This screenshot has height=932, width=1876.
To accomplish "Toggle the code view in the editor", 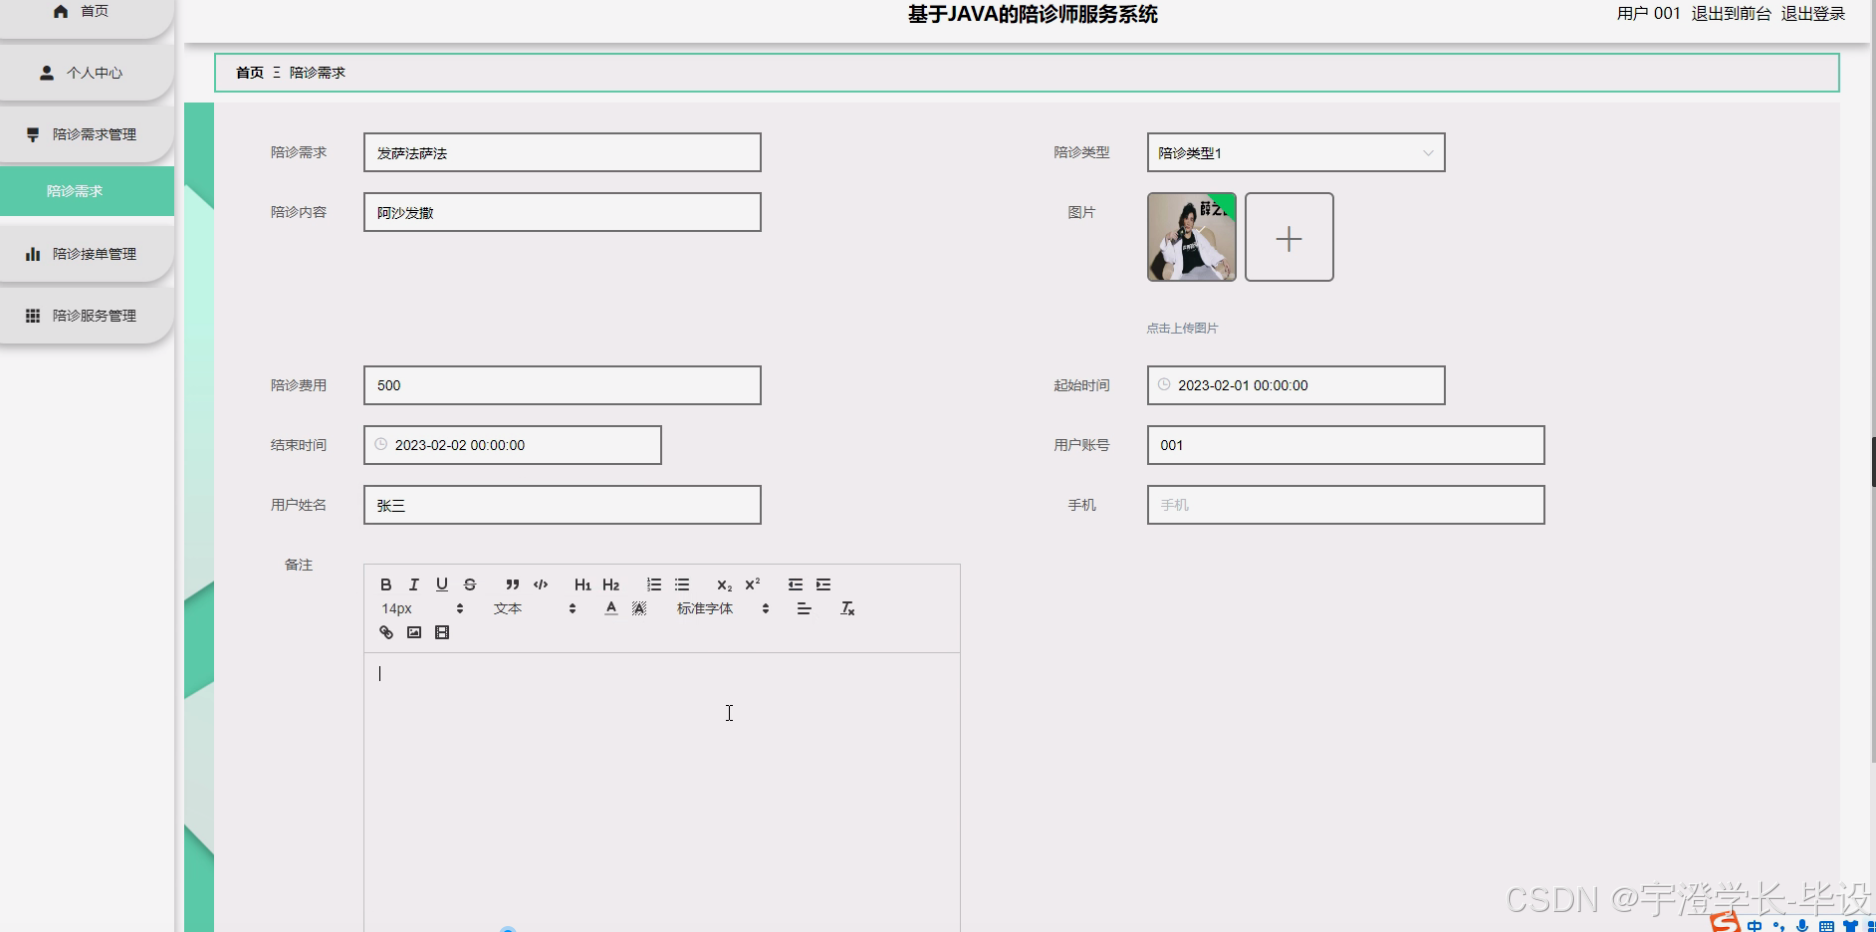I will [541, 584].
